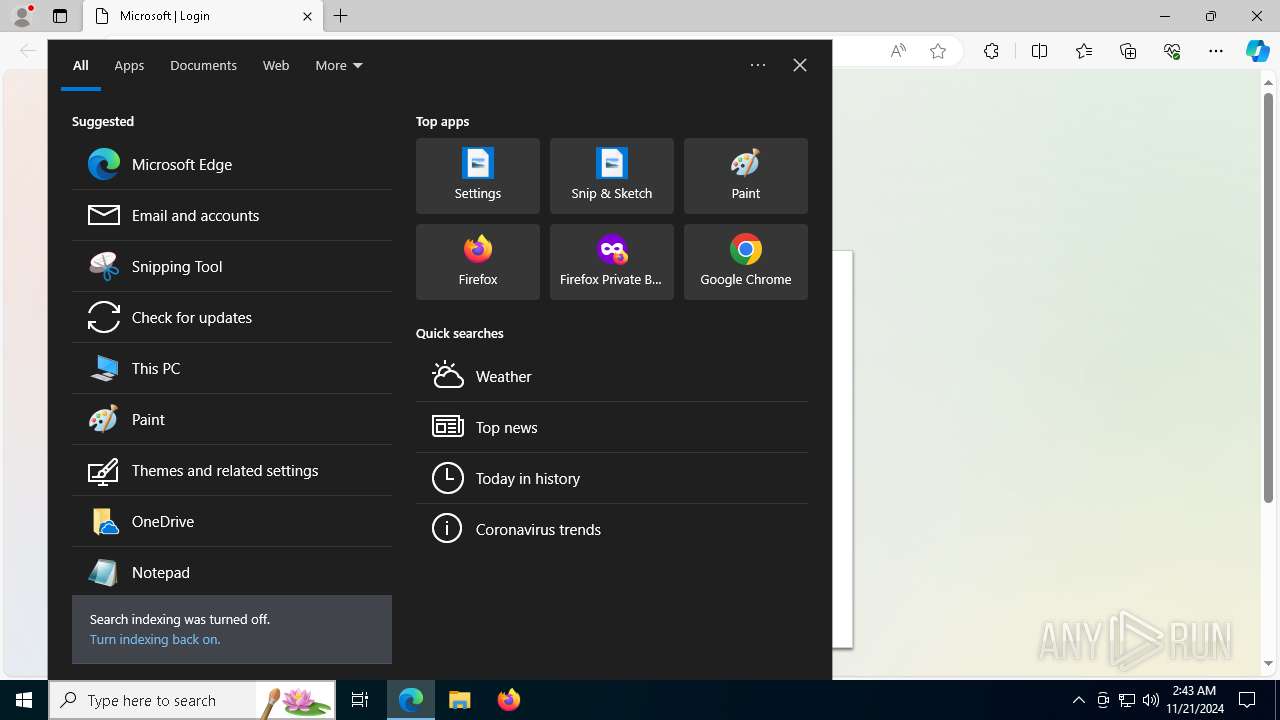Screen dimensions: 1280x720
Task: Launch Firefox tile in Top apps
Action: pyautogui.click(x=478, y=262)
